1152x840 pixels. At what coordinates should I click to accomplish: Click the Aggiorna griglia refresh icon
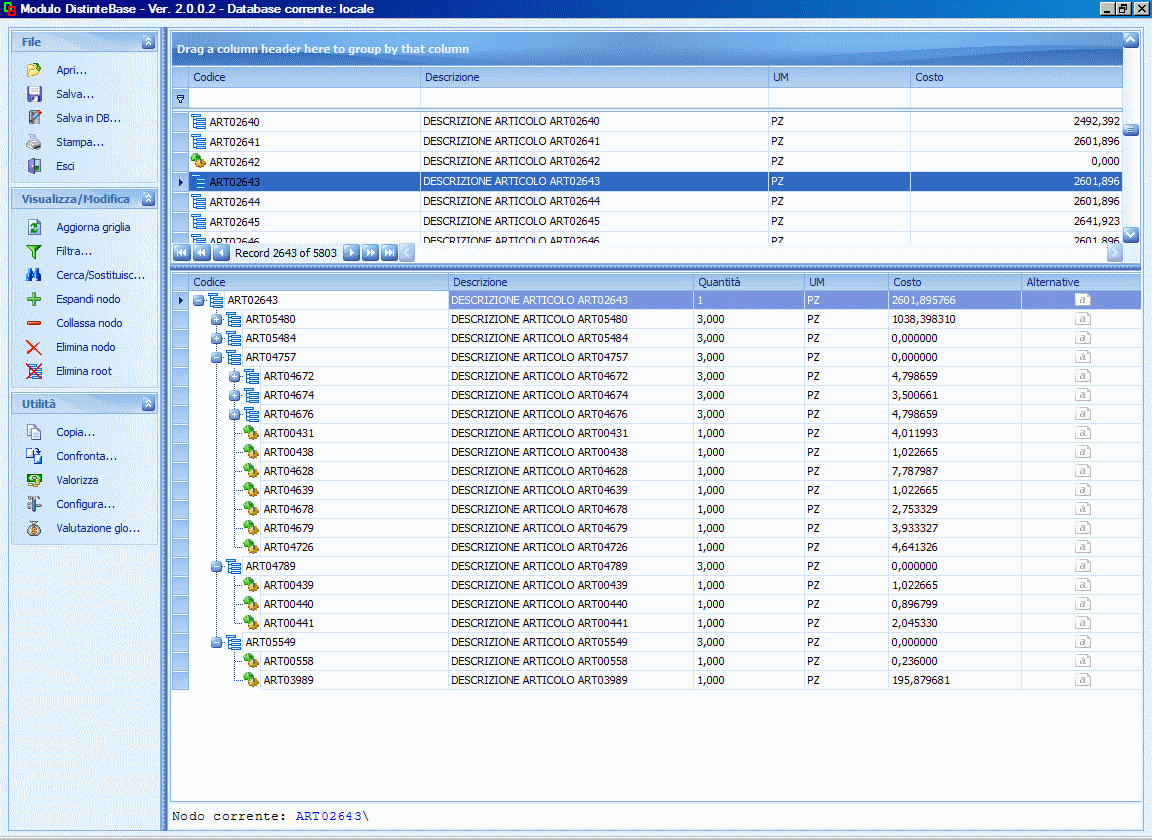pyautogui.click(x=34, y=227)
